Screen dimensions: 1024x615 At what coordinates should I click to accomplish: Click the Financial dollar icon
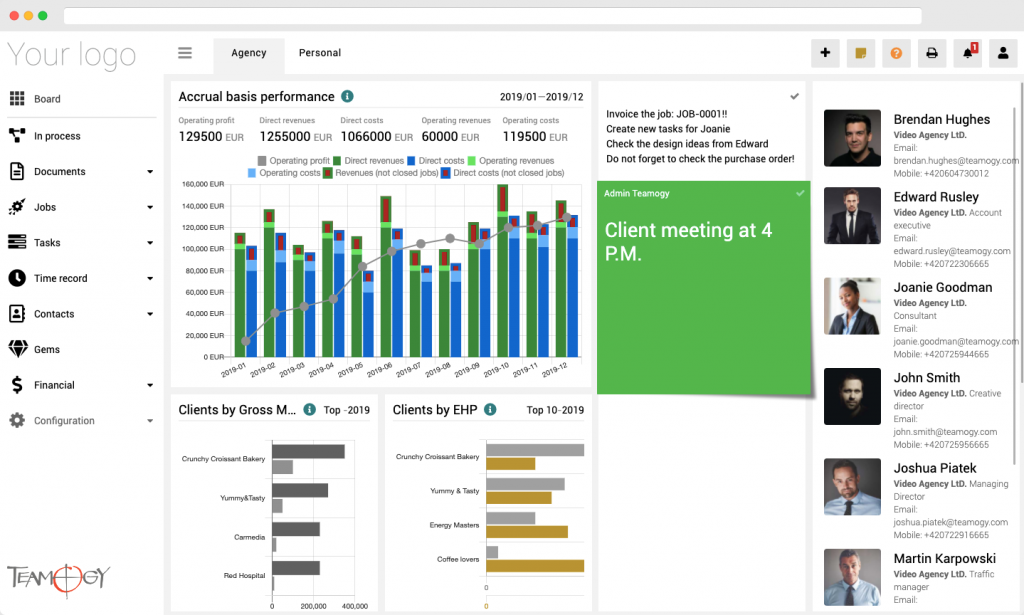tap(17, 385)
